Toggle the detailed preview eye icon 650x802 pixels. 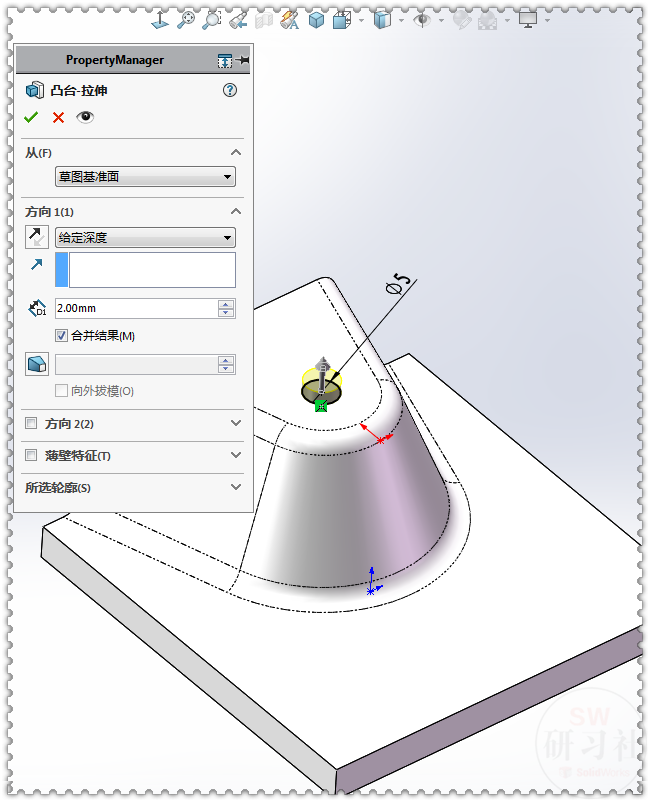coord(85,117)
